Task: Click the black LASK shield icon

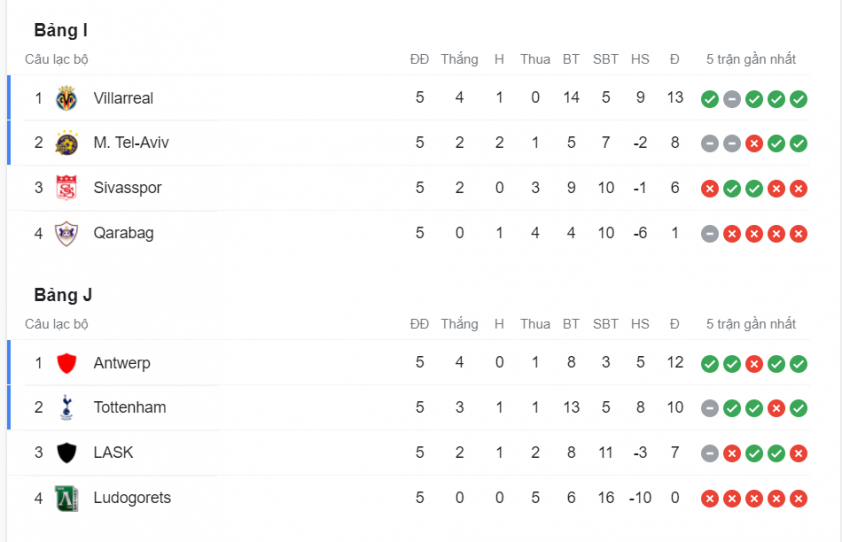Action: point(67,453)
